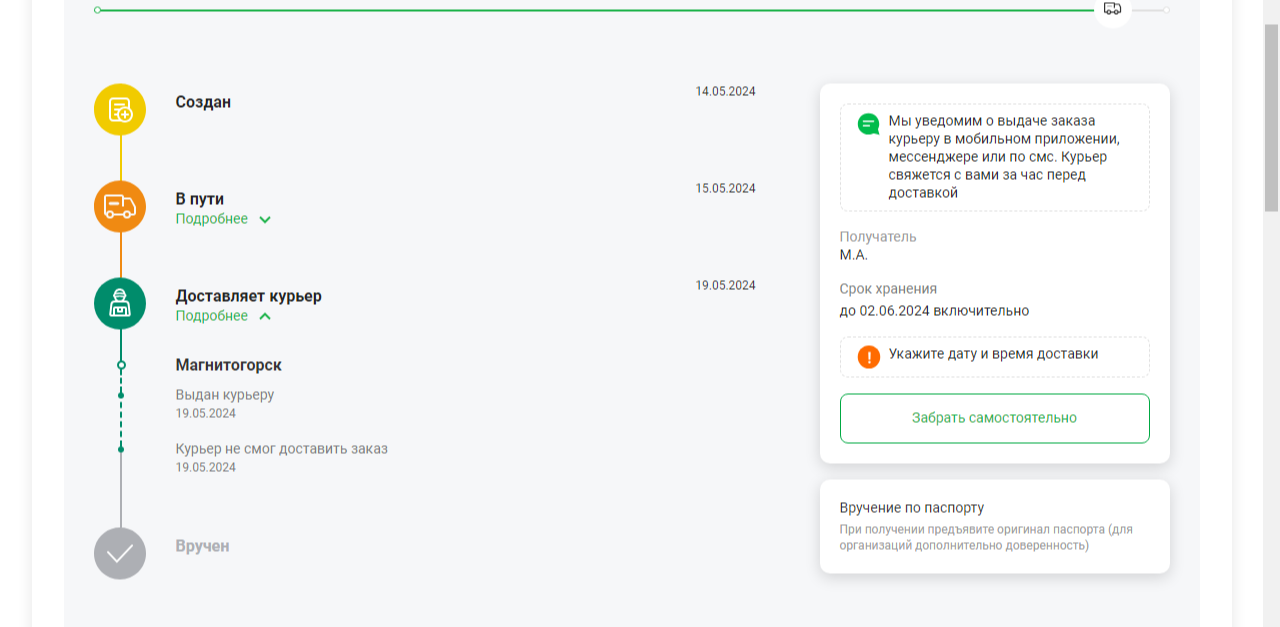Viewport: 1280px width, 627px height.
Task: Collapse Подробнее under Доставляет курьер
Action: click(x=212, y=316)
